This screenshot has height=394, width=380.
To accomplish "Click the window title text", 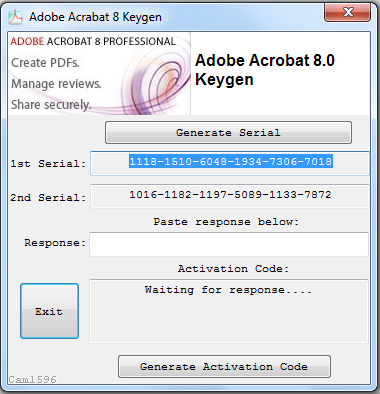I will pyautogui.click(x=95, y=17).
